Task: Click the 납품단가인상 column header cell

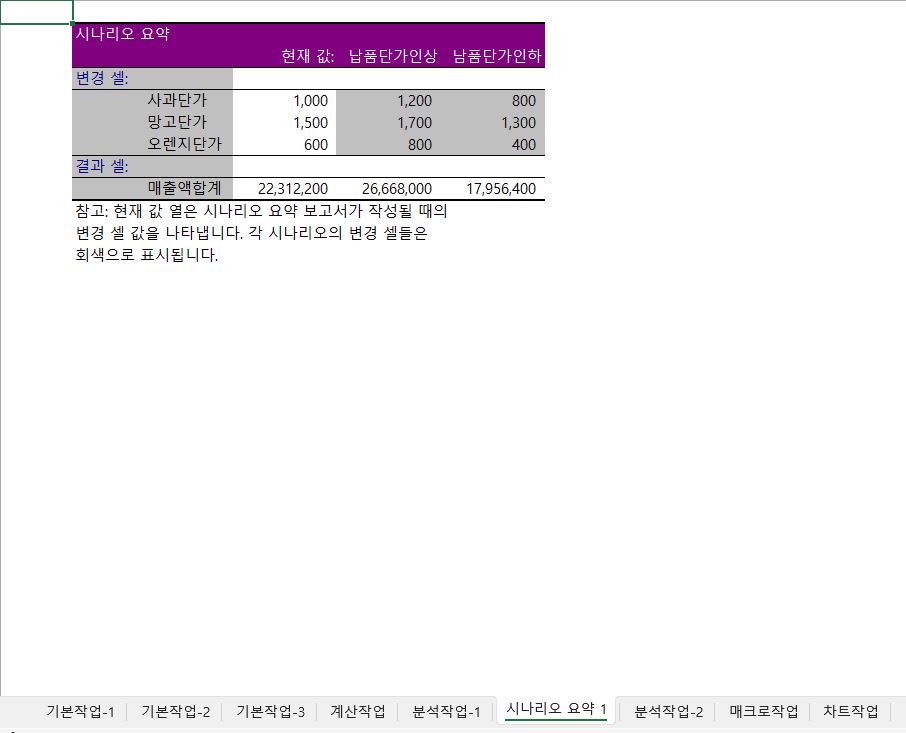Action: click(x=392, y=56)
